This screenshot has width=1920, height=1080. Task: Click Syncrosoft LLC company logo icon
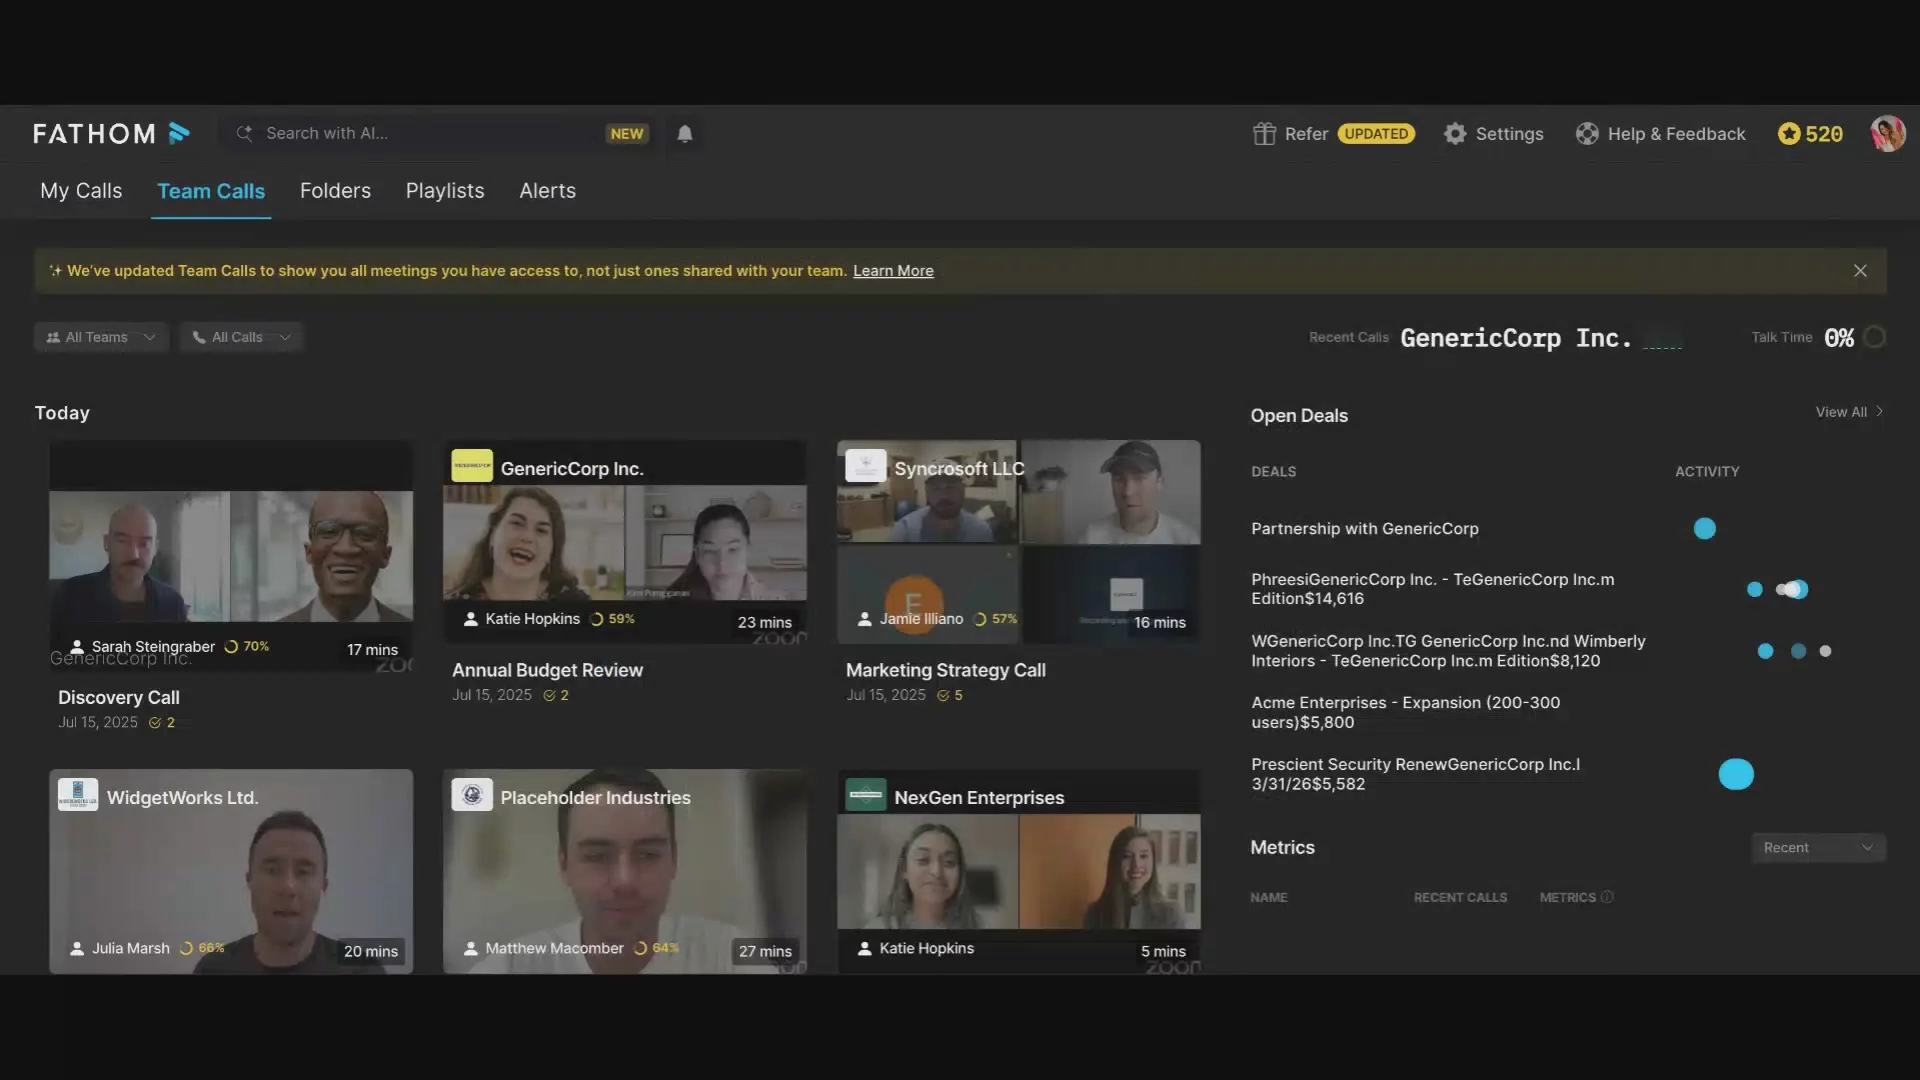866,466
